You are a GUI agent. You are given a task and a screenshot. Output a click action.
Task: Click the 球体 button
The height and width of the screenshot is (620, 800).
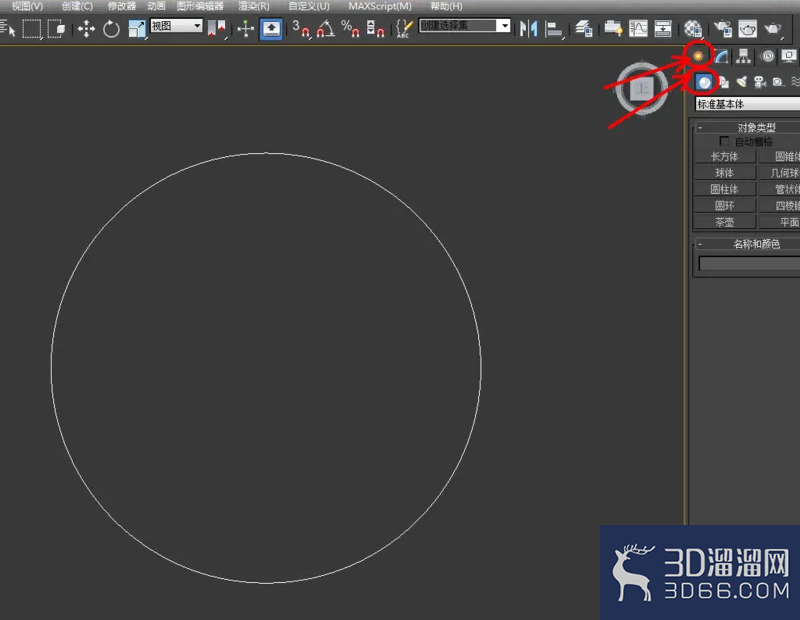coord(724,173)
